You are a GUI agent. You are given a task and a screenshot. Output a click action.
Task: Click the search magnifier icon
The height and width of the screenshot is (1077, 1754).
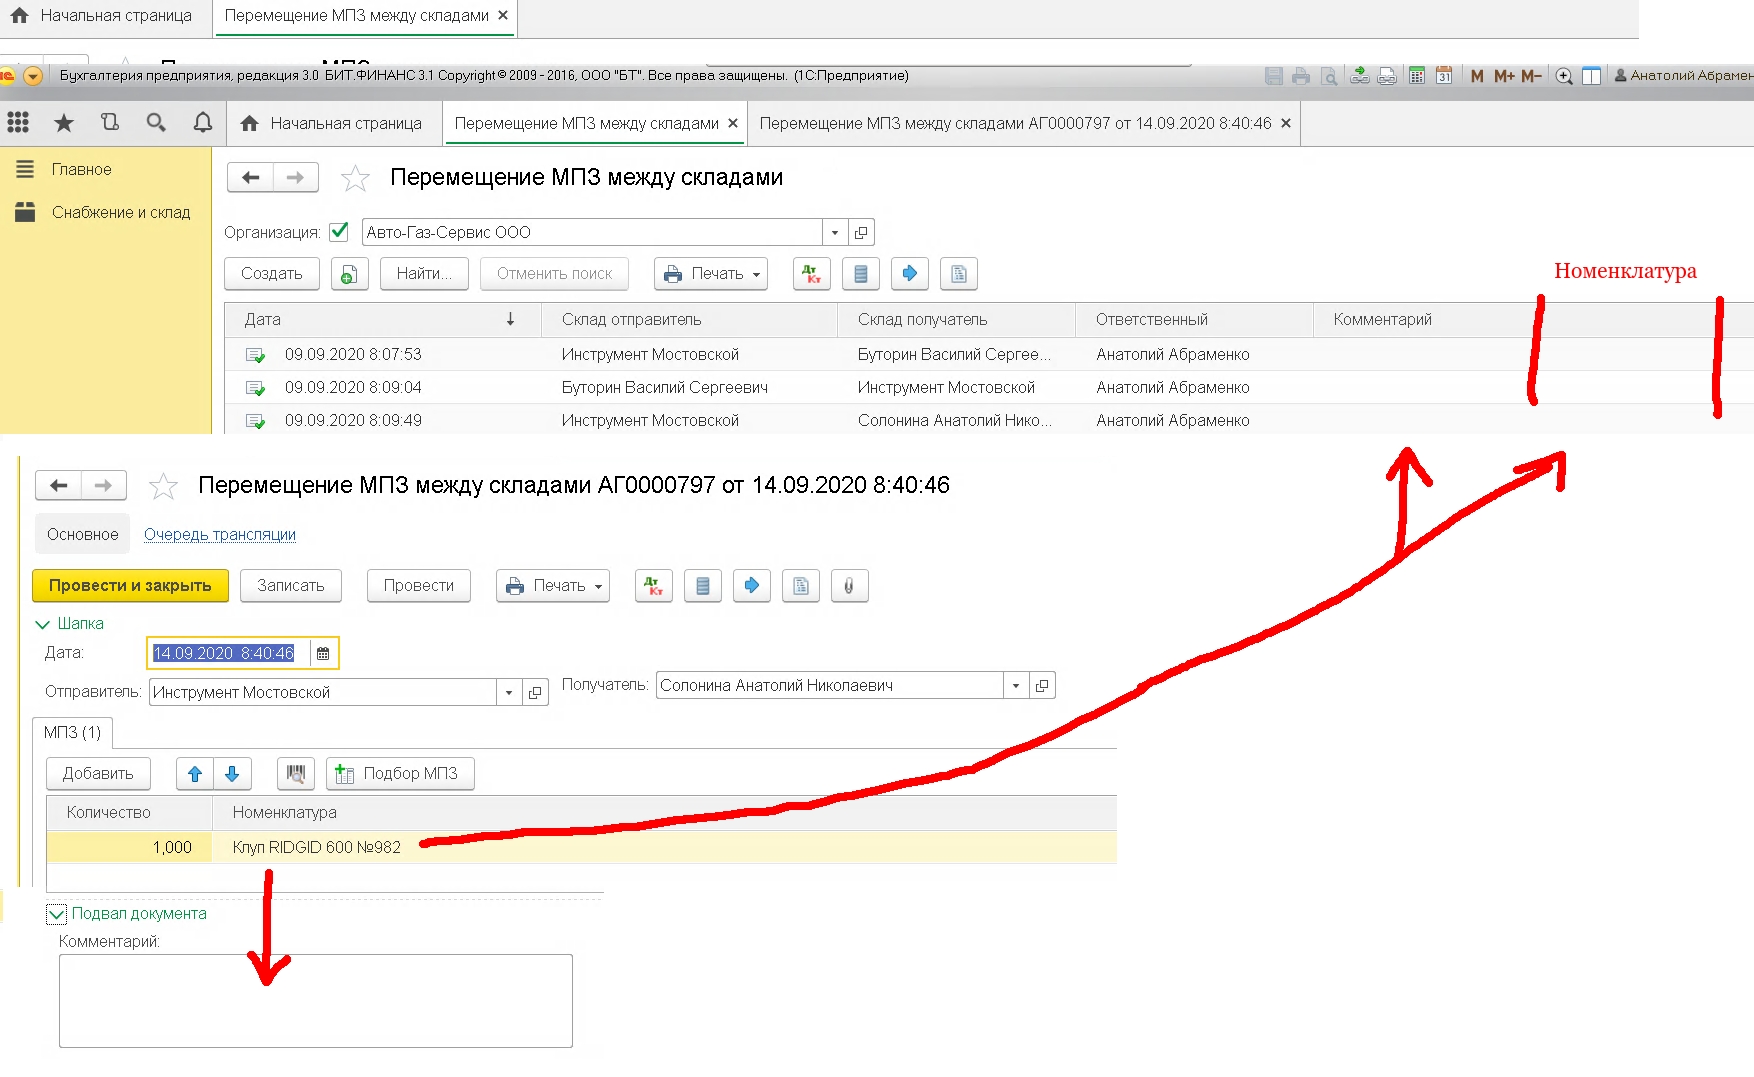[x=156, y=123]
